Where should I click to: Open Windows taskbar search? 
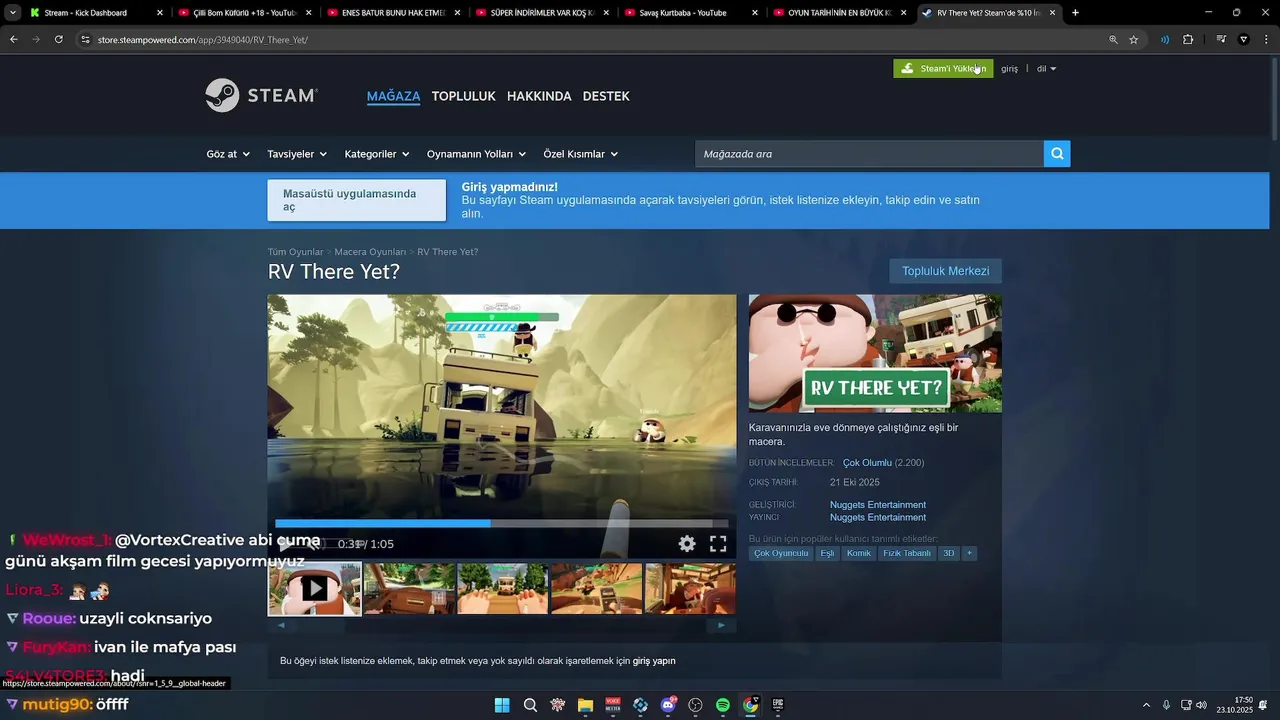tap(530, 705)
